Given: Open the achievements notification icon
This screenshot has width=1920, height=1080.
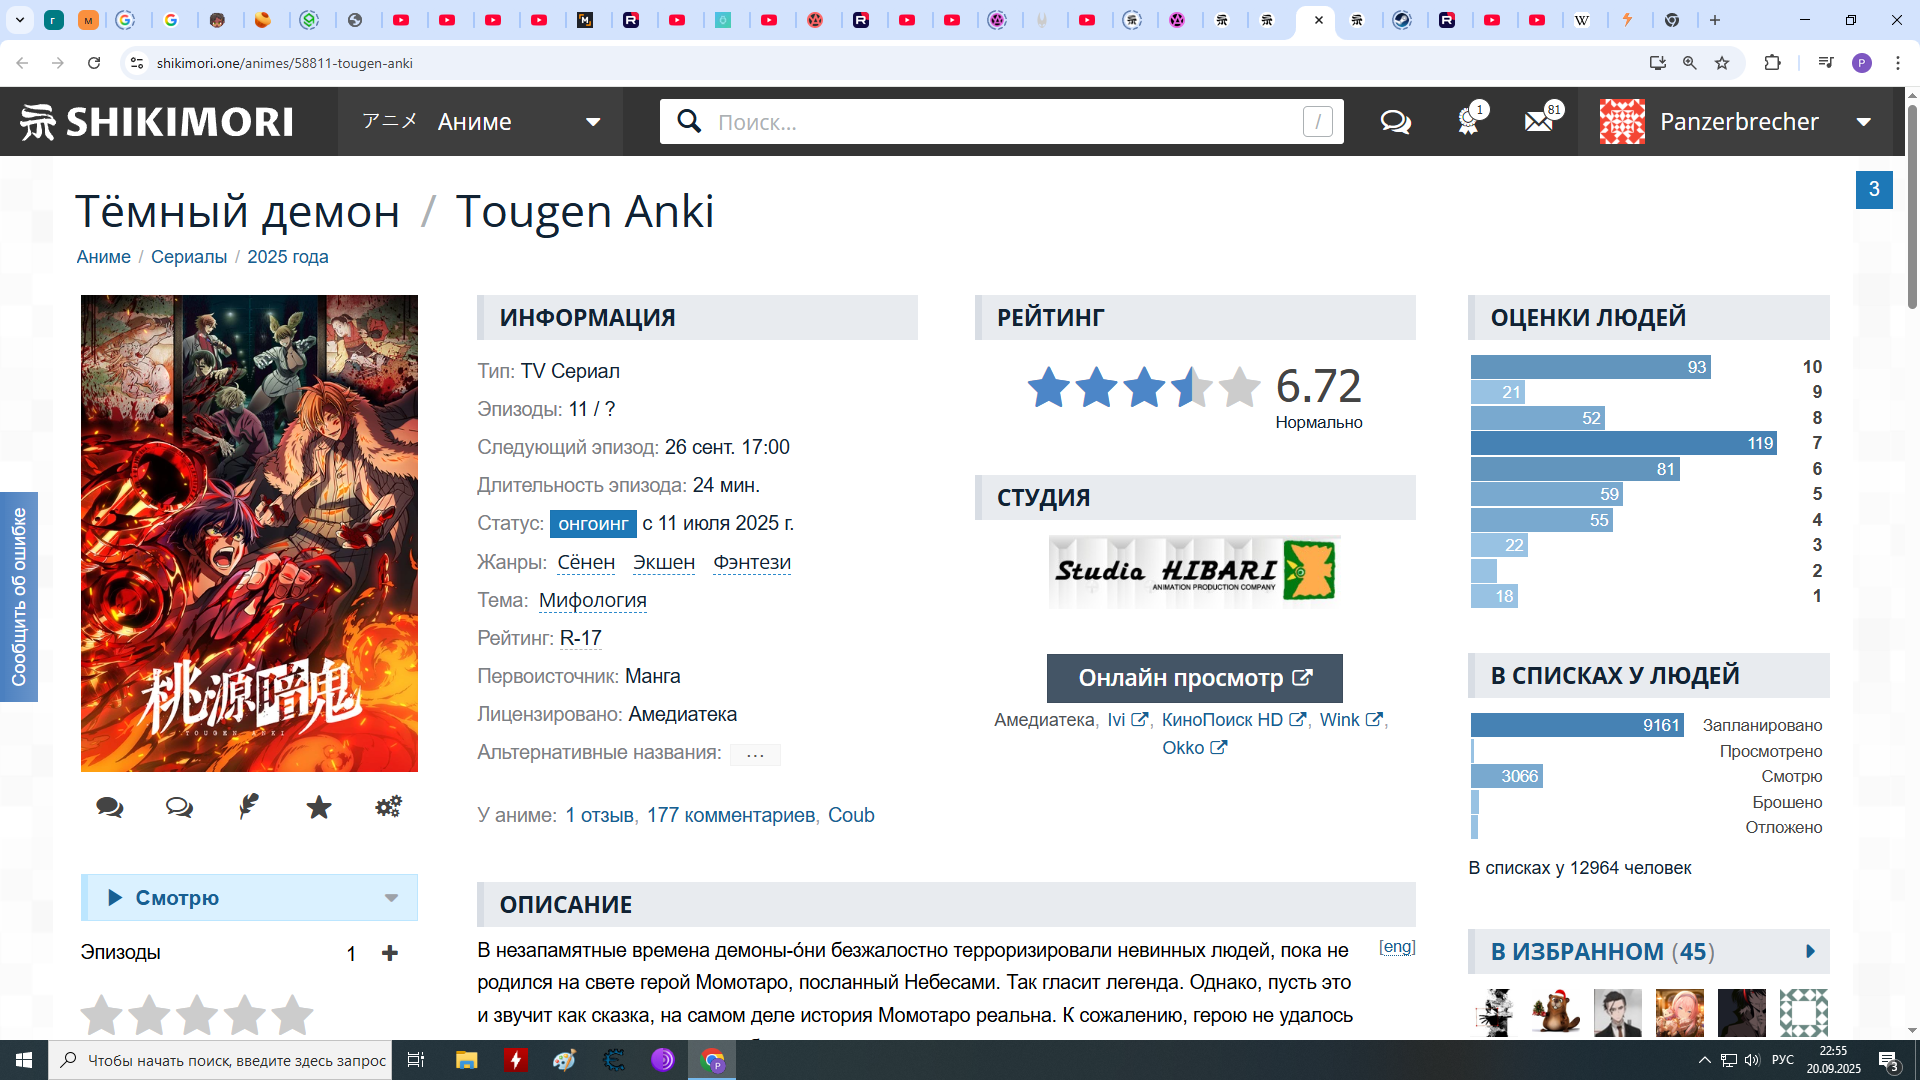Looking at the screenshot, I should [1468, 122].
